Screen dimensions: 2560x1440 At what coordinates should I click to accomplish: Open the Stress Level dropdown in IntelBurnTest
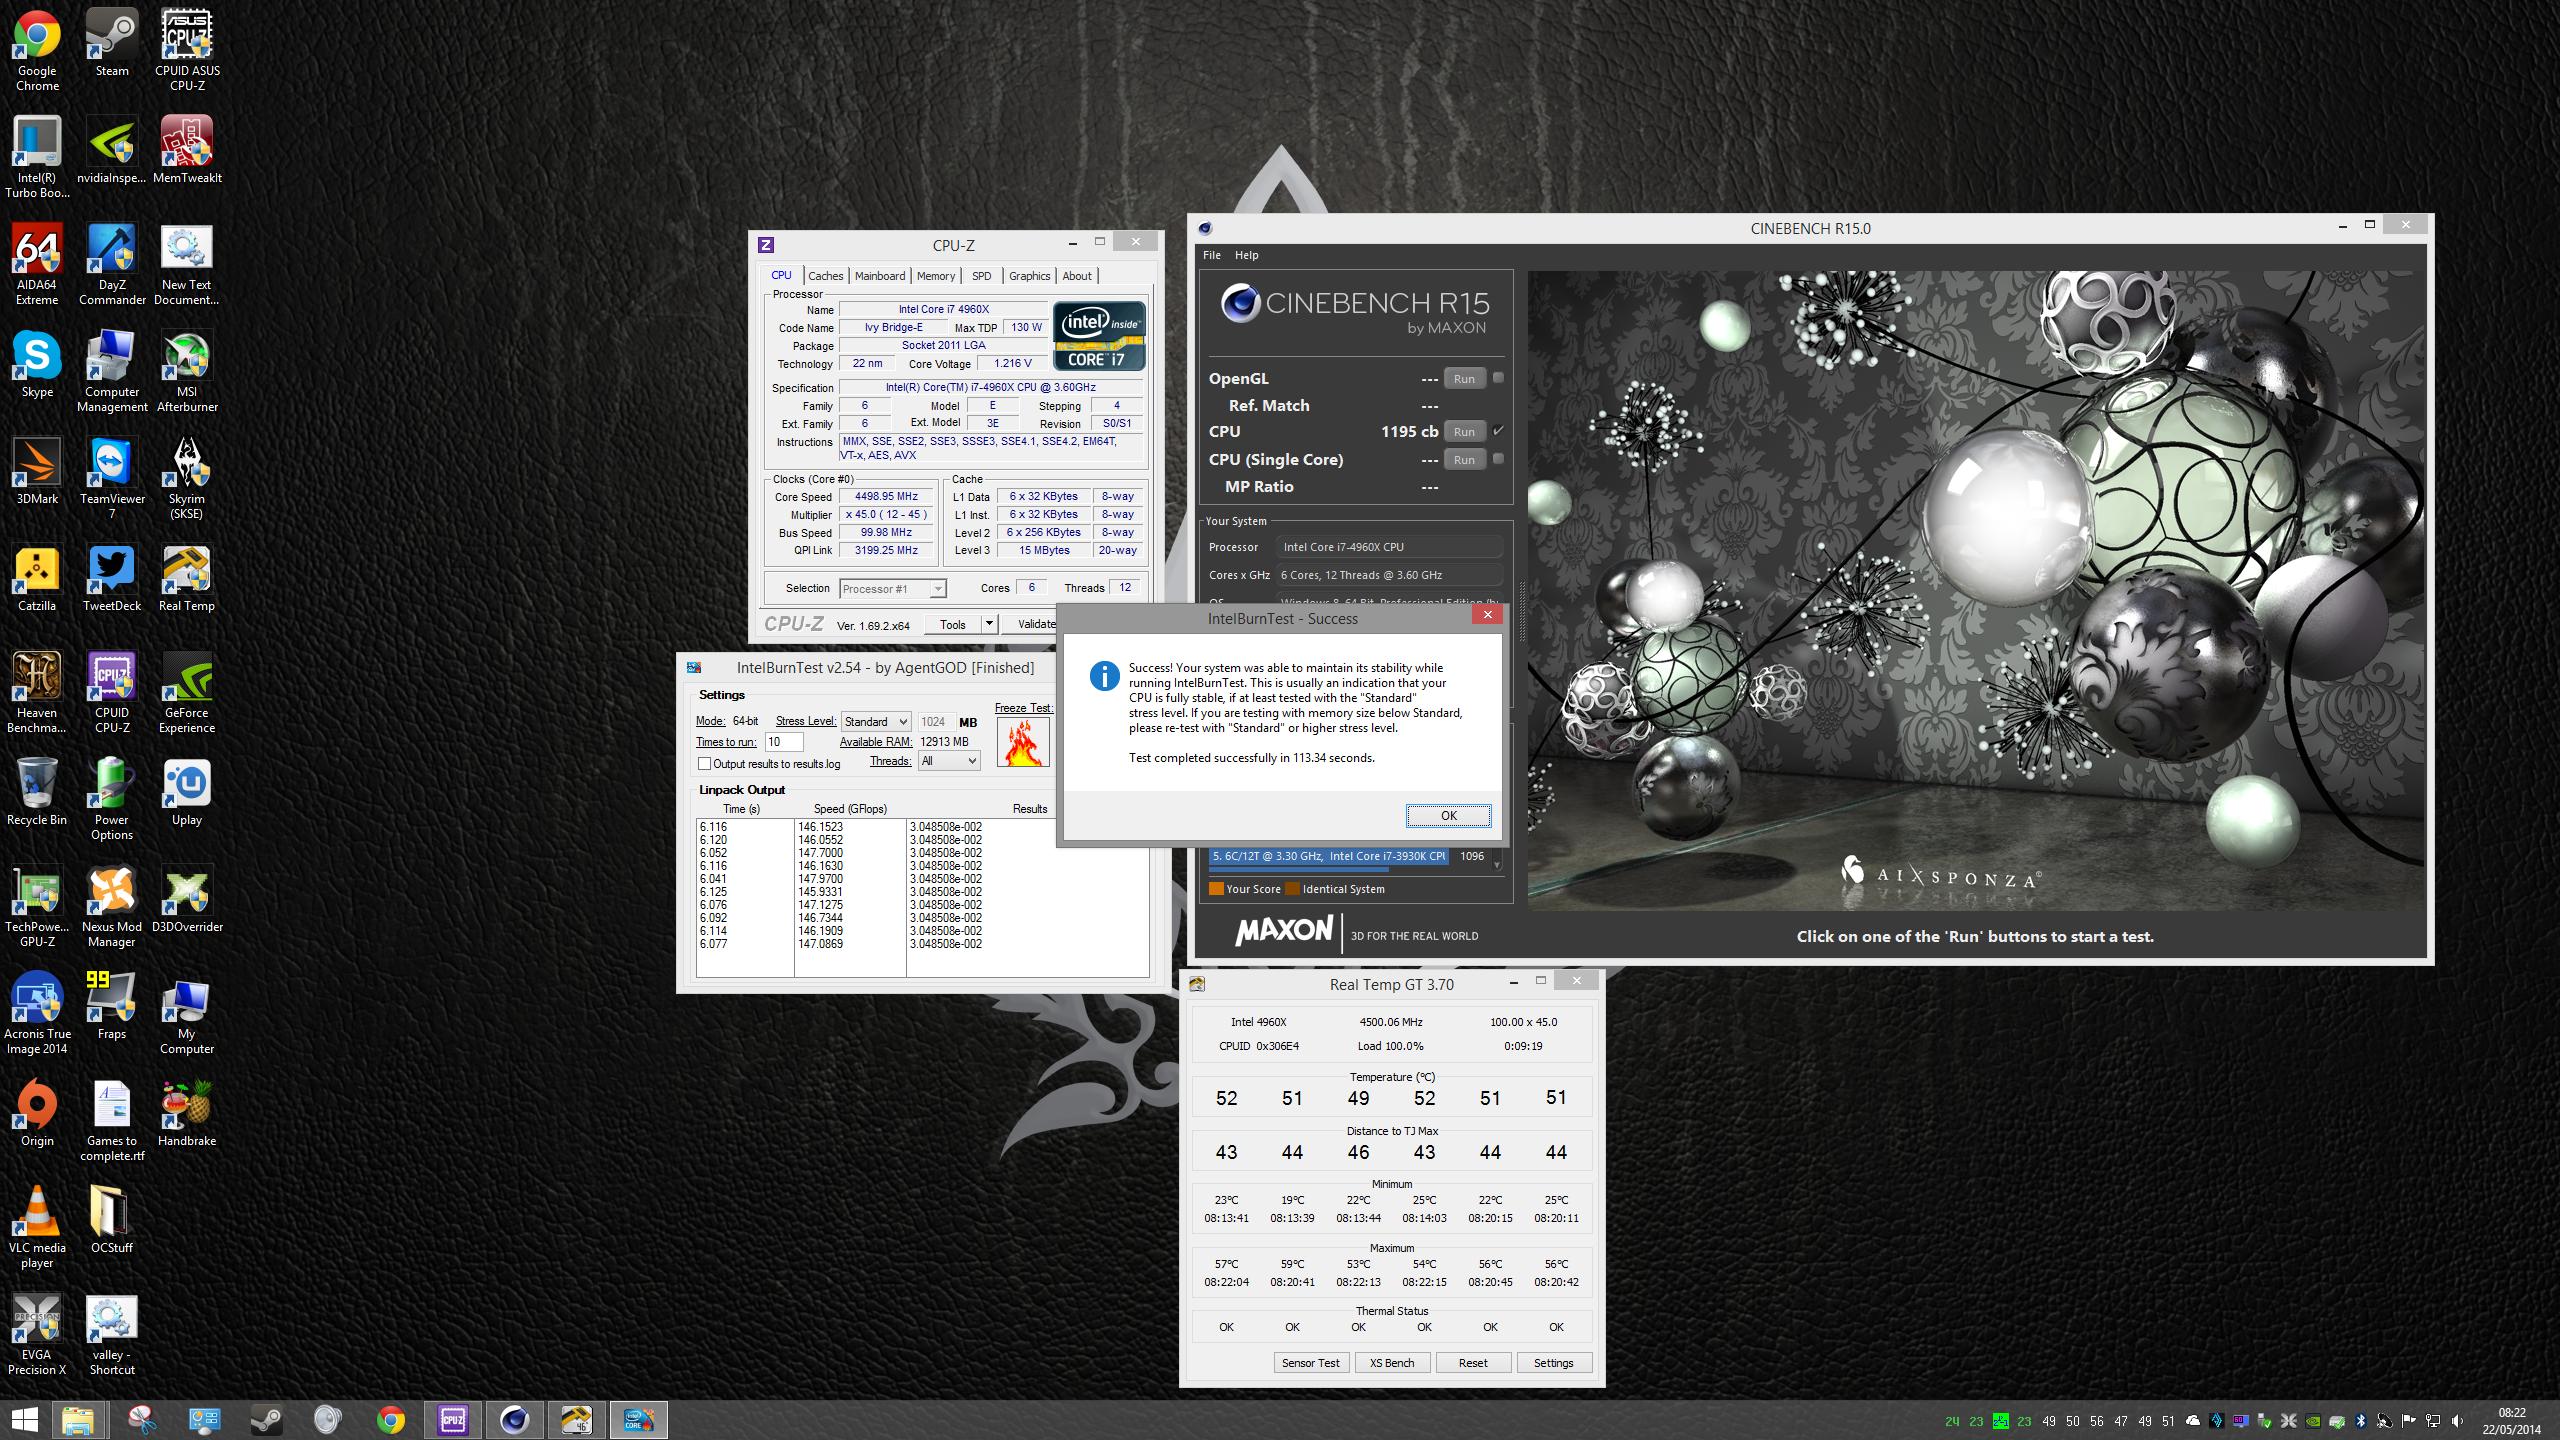[876, 722]
